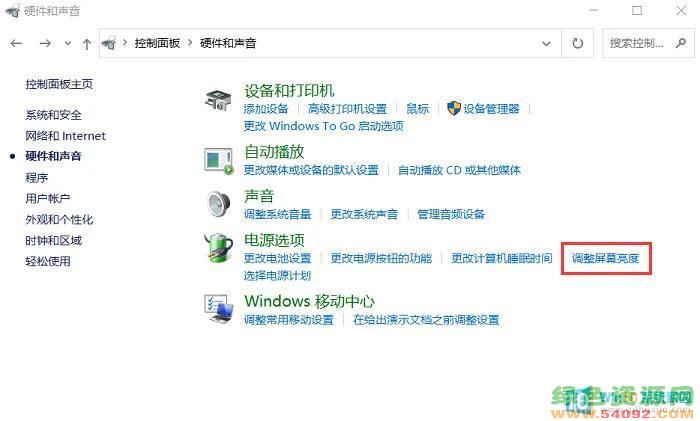The height and width of the screenshot is (421, 700).
Task: Open the 电源选项 heading
Action: 274,240
